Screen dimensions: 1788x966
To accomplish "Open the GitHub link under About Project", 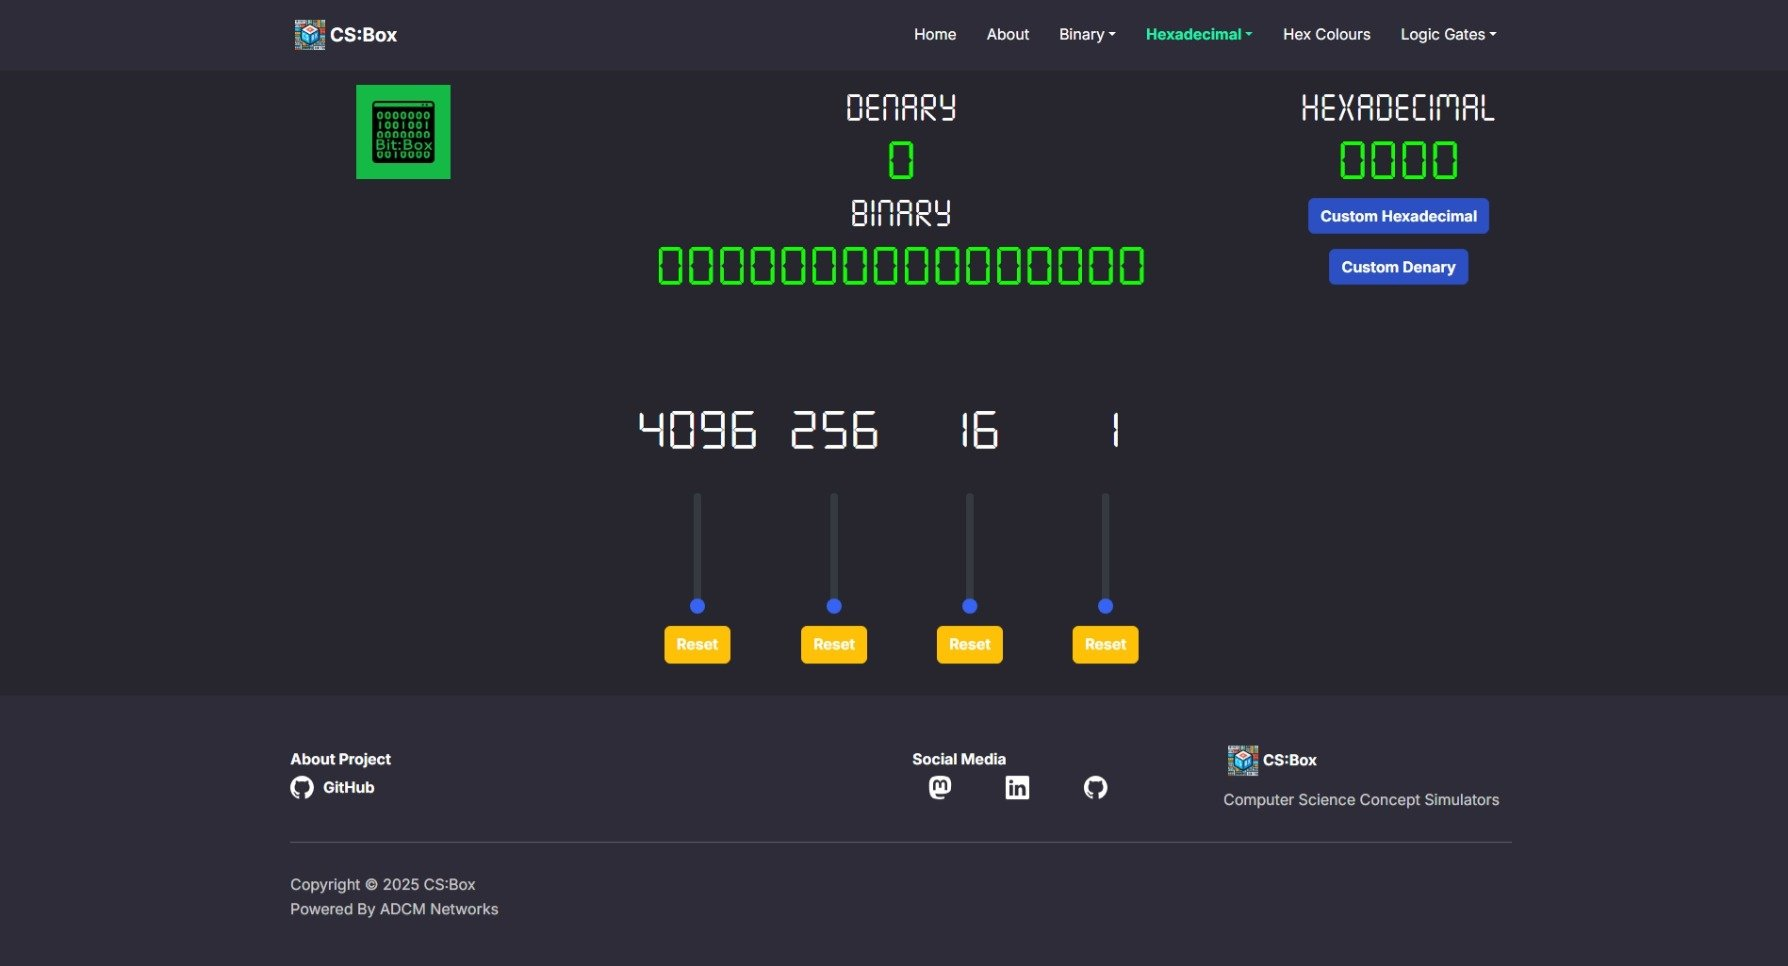I will (347, 787).
